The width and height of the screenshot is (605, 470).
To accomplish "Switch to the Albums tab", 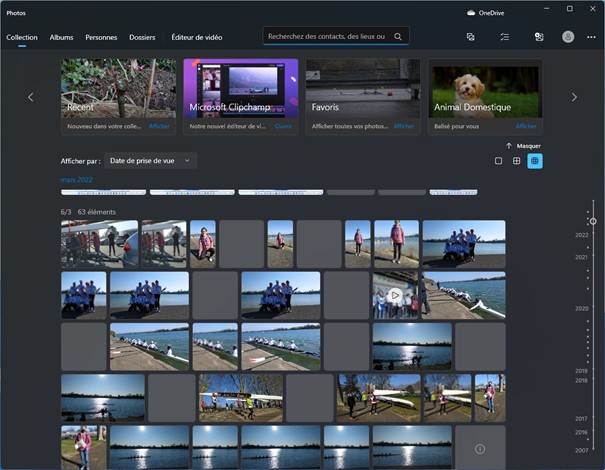I will [x=61, y=37].
